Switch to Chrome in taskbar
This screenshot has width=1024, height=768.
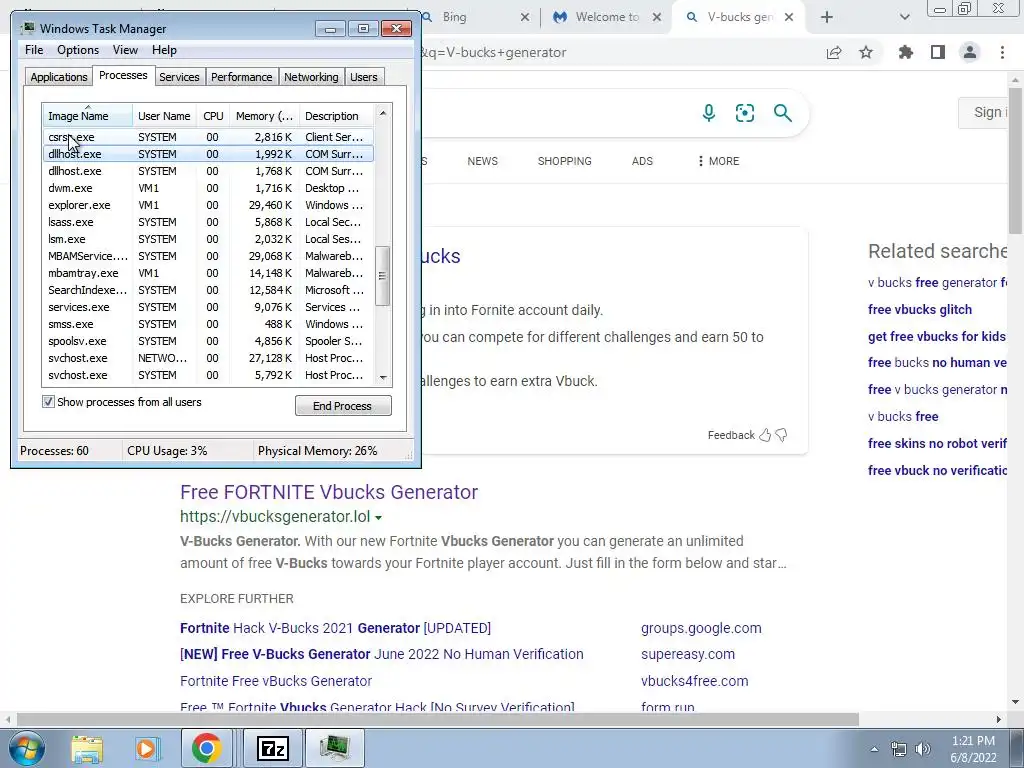[206, 748]
